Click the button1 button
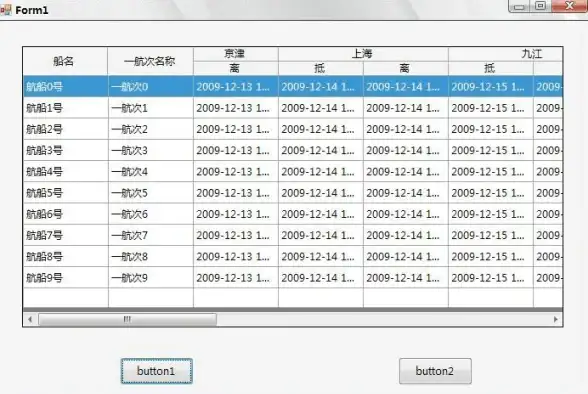The width and height of the screenshot is (588, 394). tap(157, 371)
